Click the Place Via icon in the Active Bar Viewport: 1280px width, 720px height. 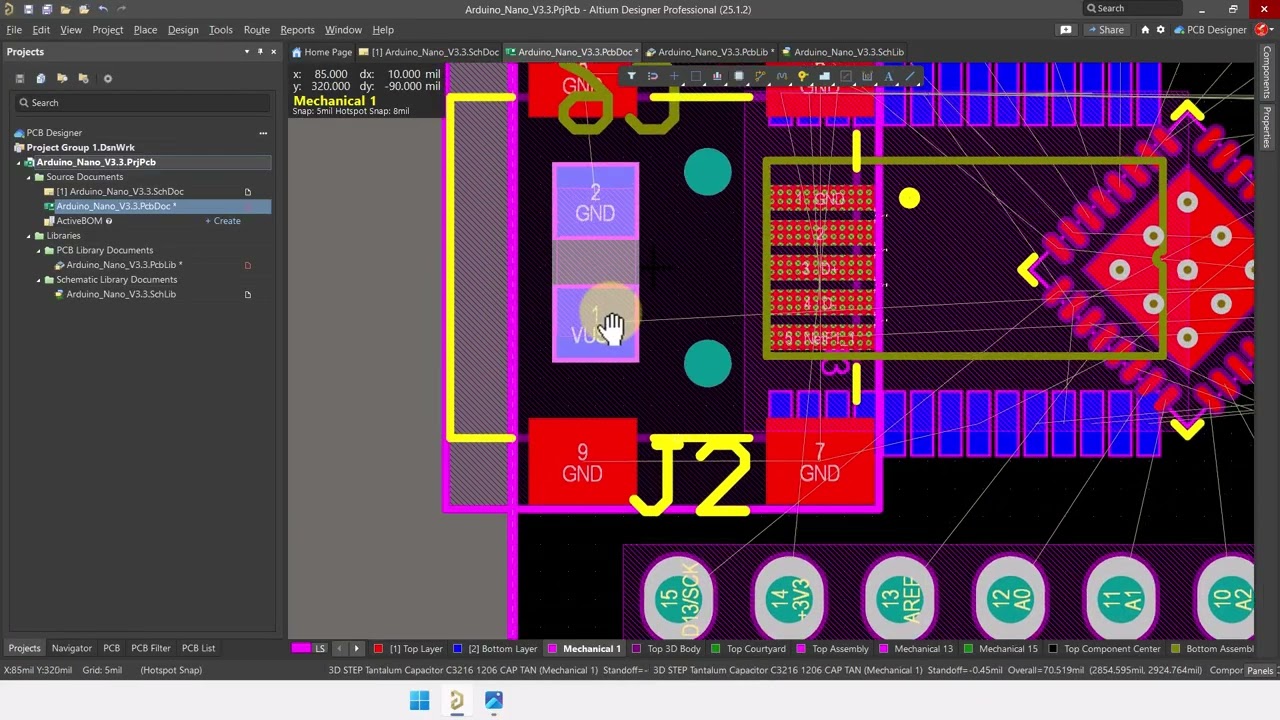point(803,76)
